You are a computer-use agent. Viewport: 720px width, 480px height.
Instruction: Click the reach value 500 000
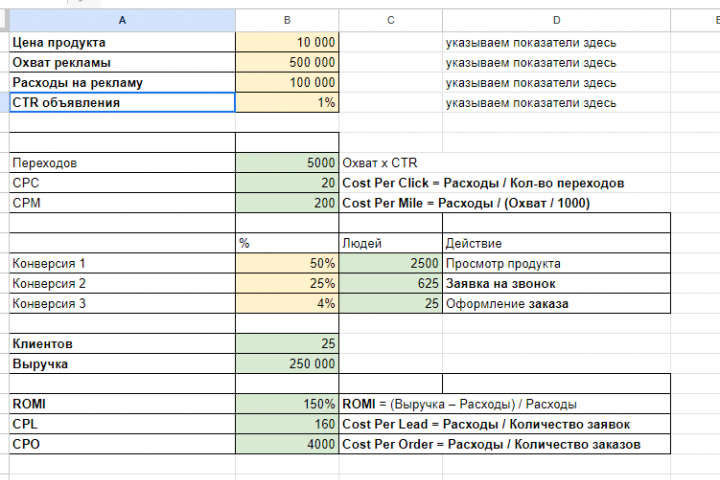pos(287,62)
